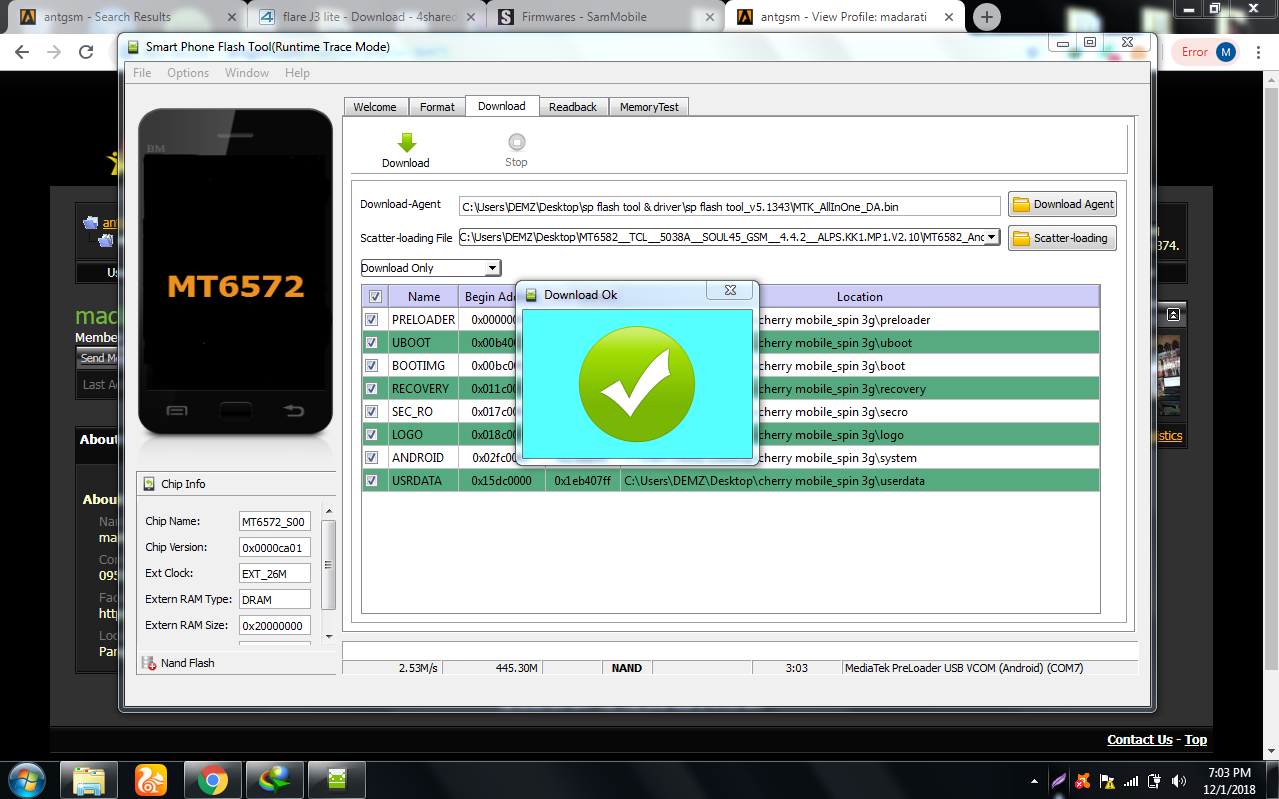Click the folder icon on Download Agent button
Viewport: 1279px width, 799px height.
1021,204
